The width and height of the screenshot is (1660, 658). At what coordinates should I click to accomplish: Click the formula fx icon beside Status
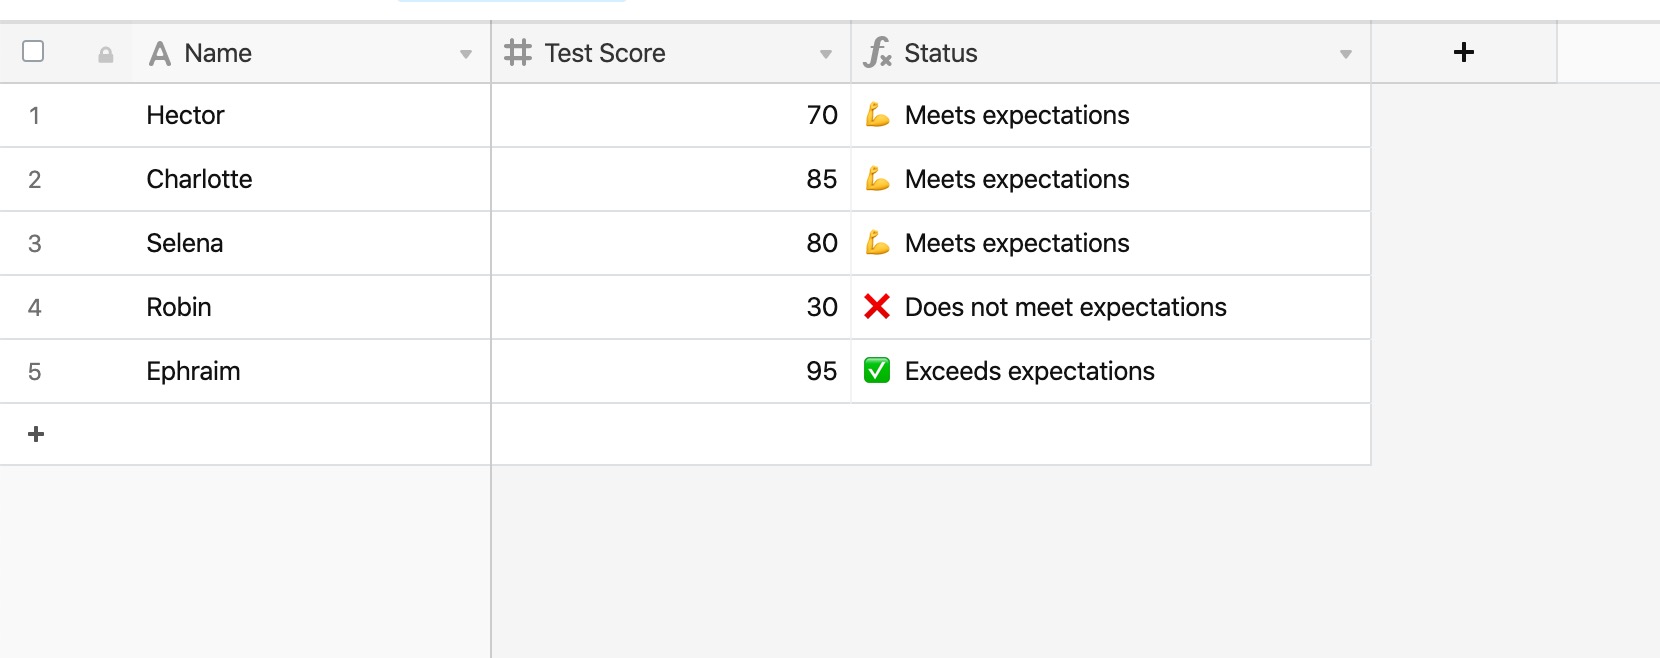click(877, 52)
